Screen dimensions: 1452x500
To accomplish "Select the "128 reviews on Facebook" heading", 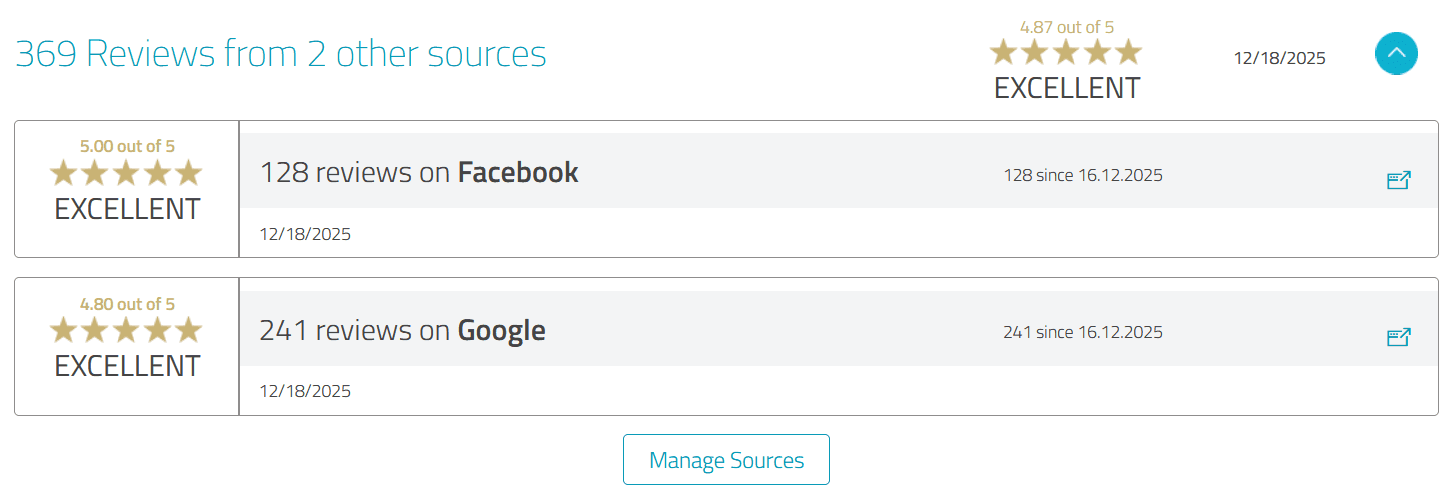I will [419, 172].
